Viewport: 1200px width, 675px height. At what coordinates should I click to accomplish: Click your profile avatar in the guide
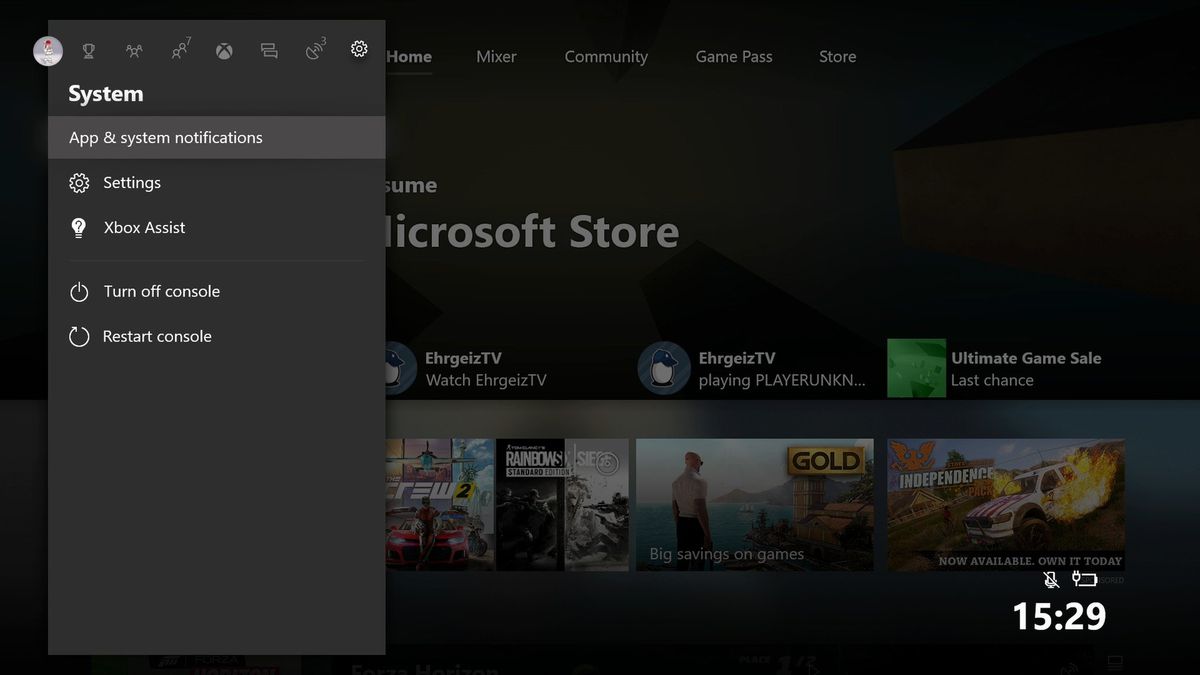click(47, 50)
